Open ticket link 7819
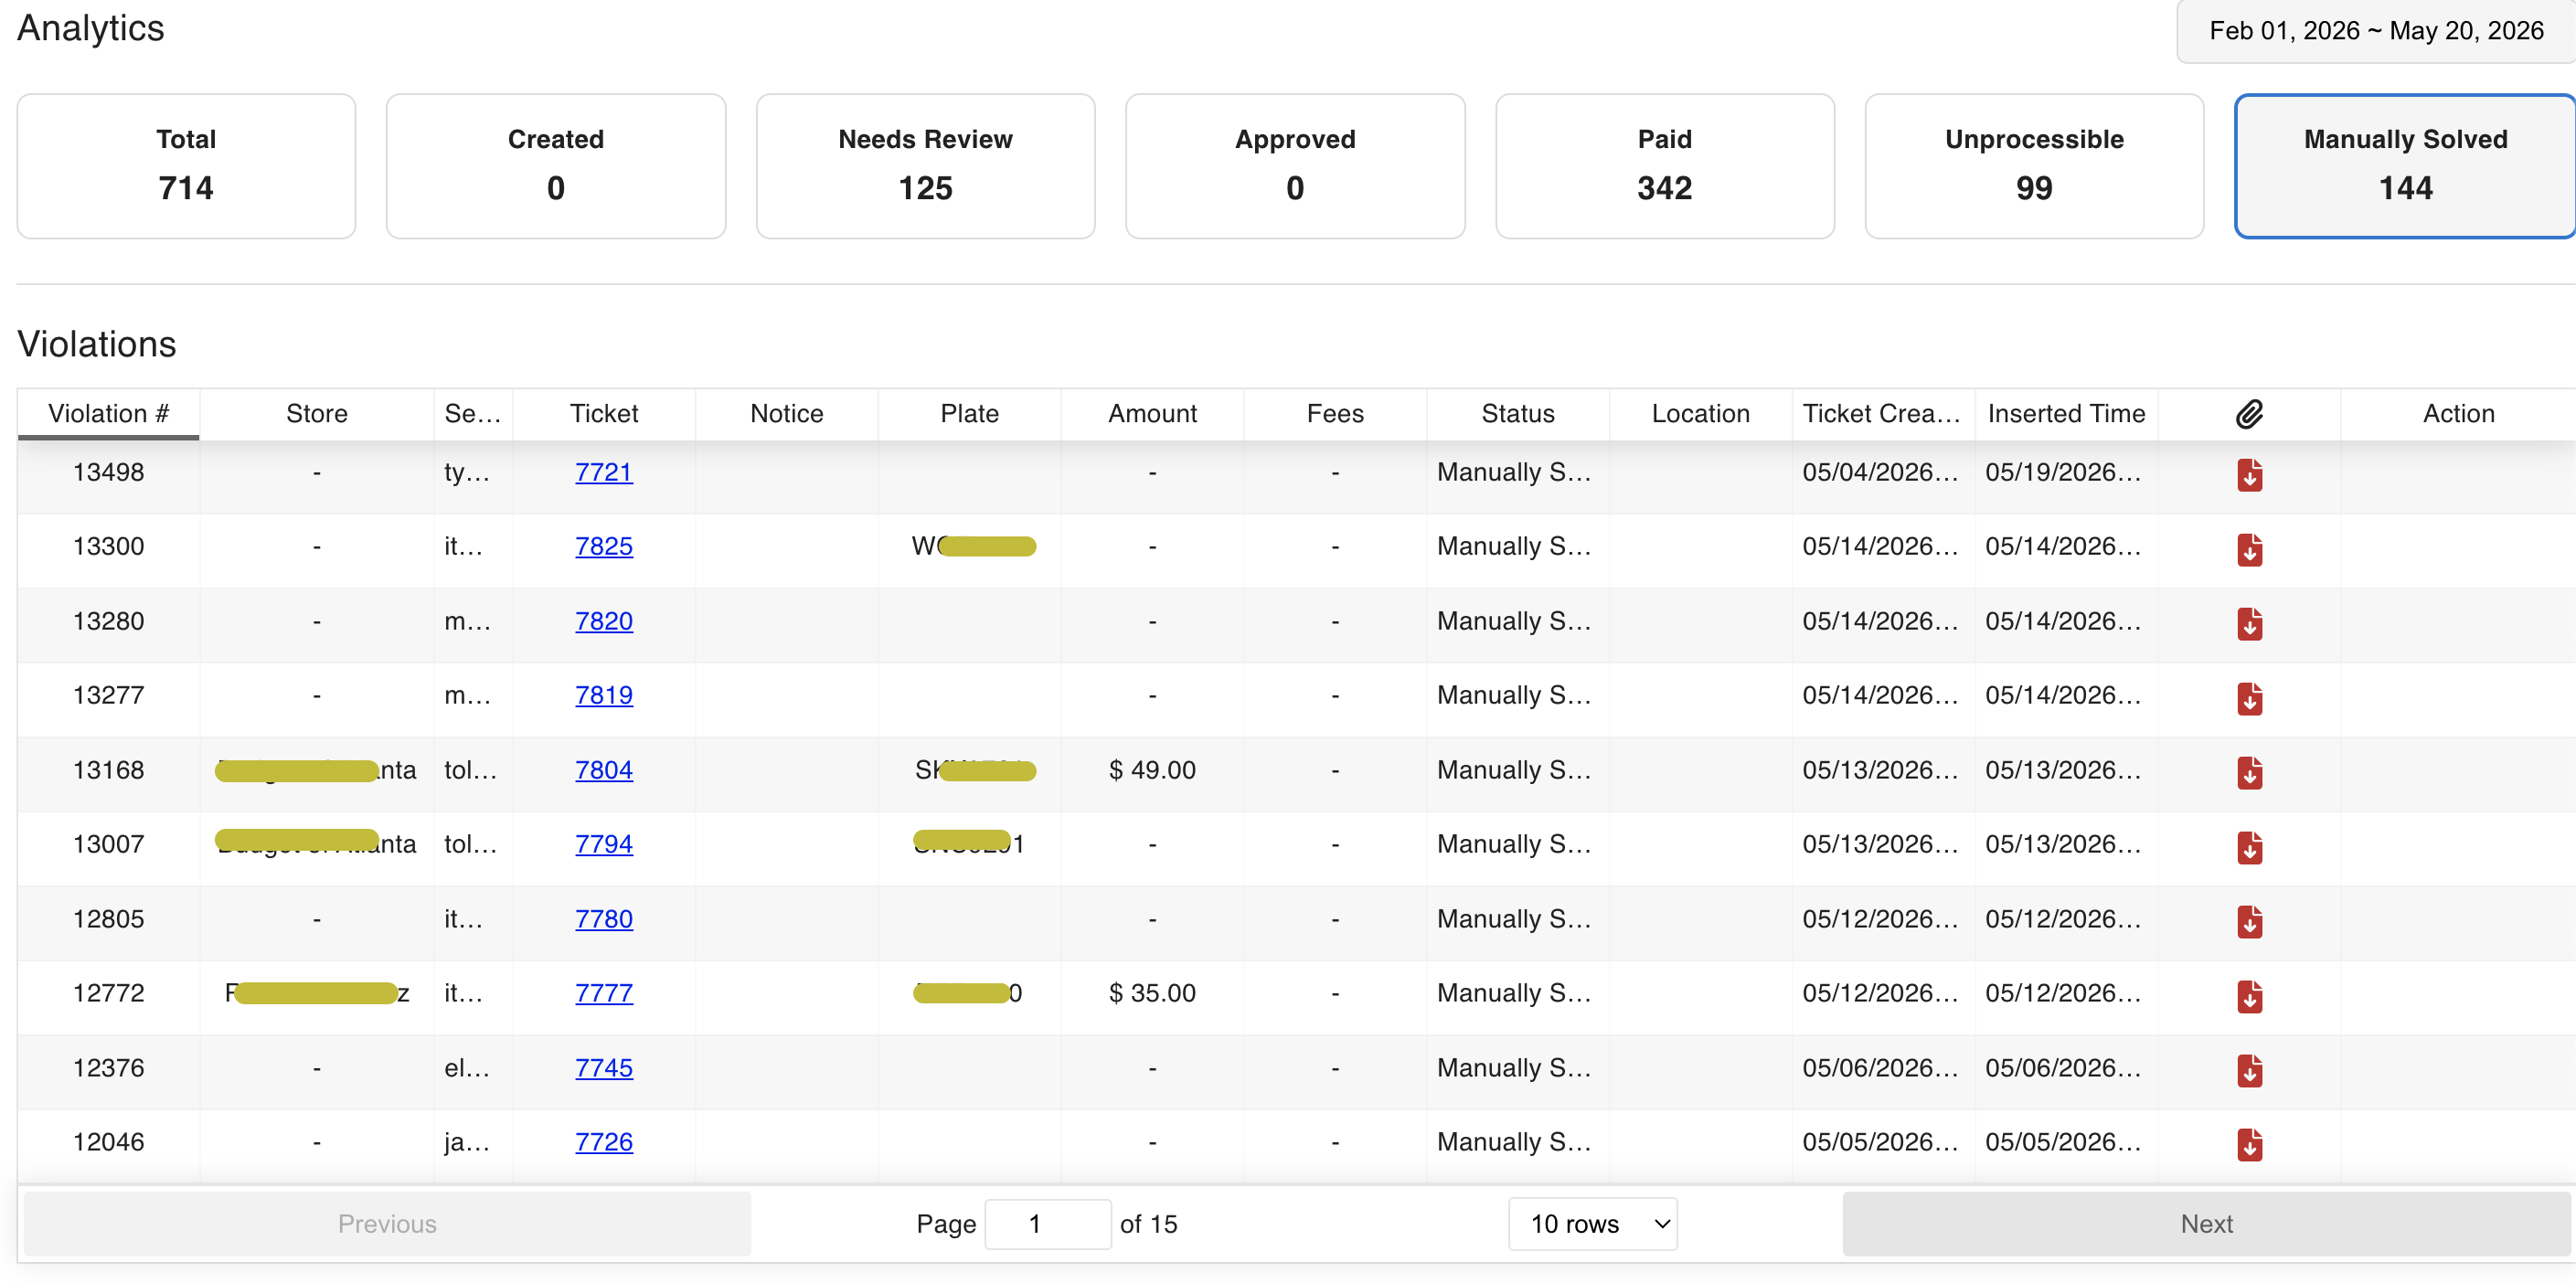Screen dimensions: 2576x1283 604,695
